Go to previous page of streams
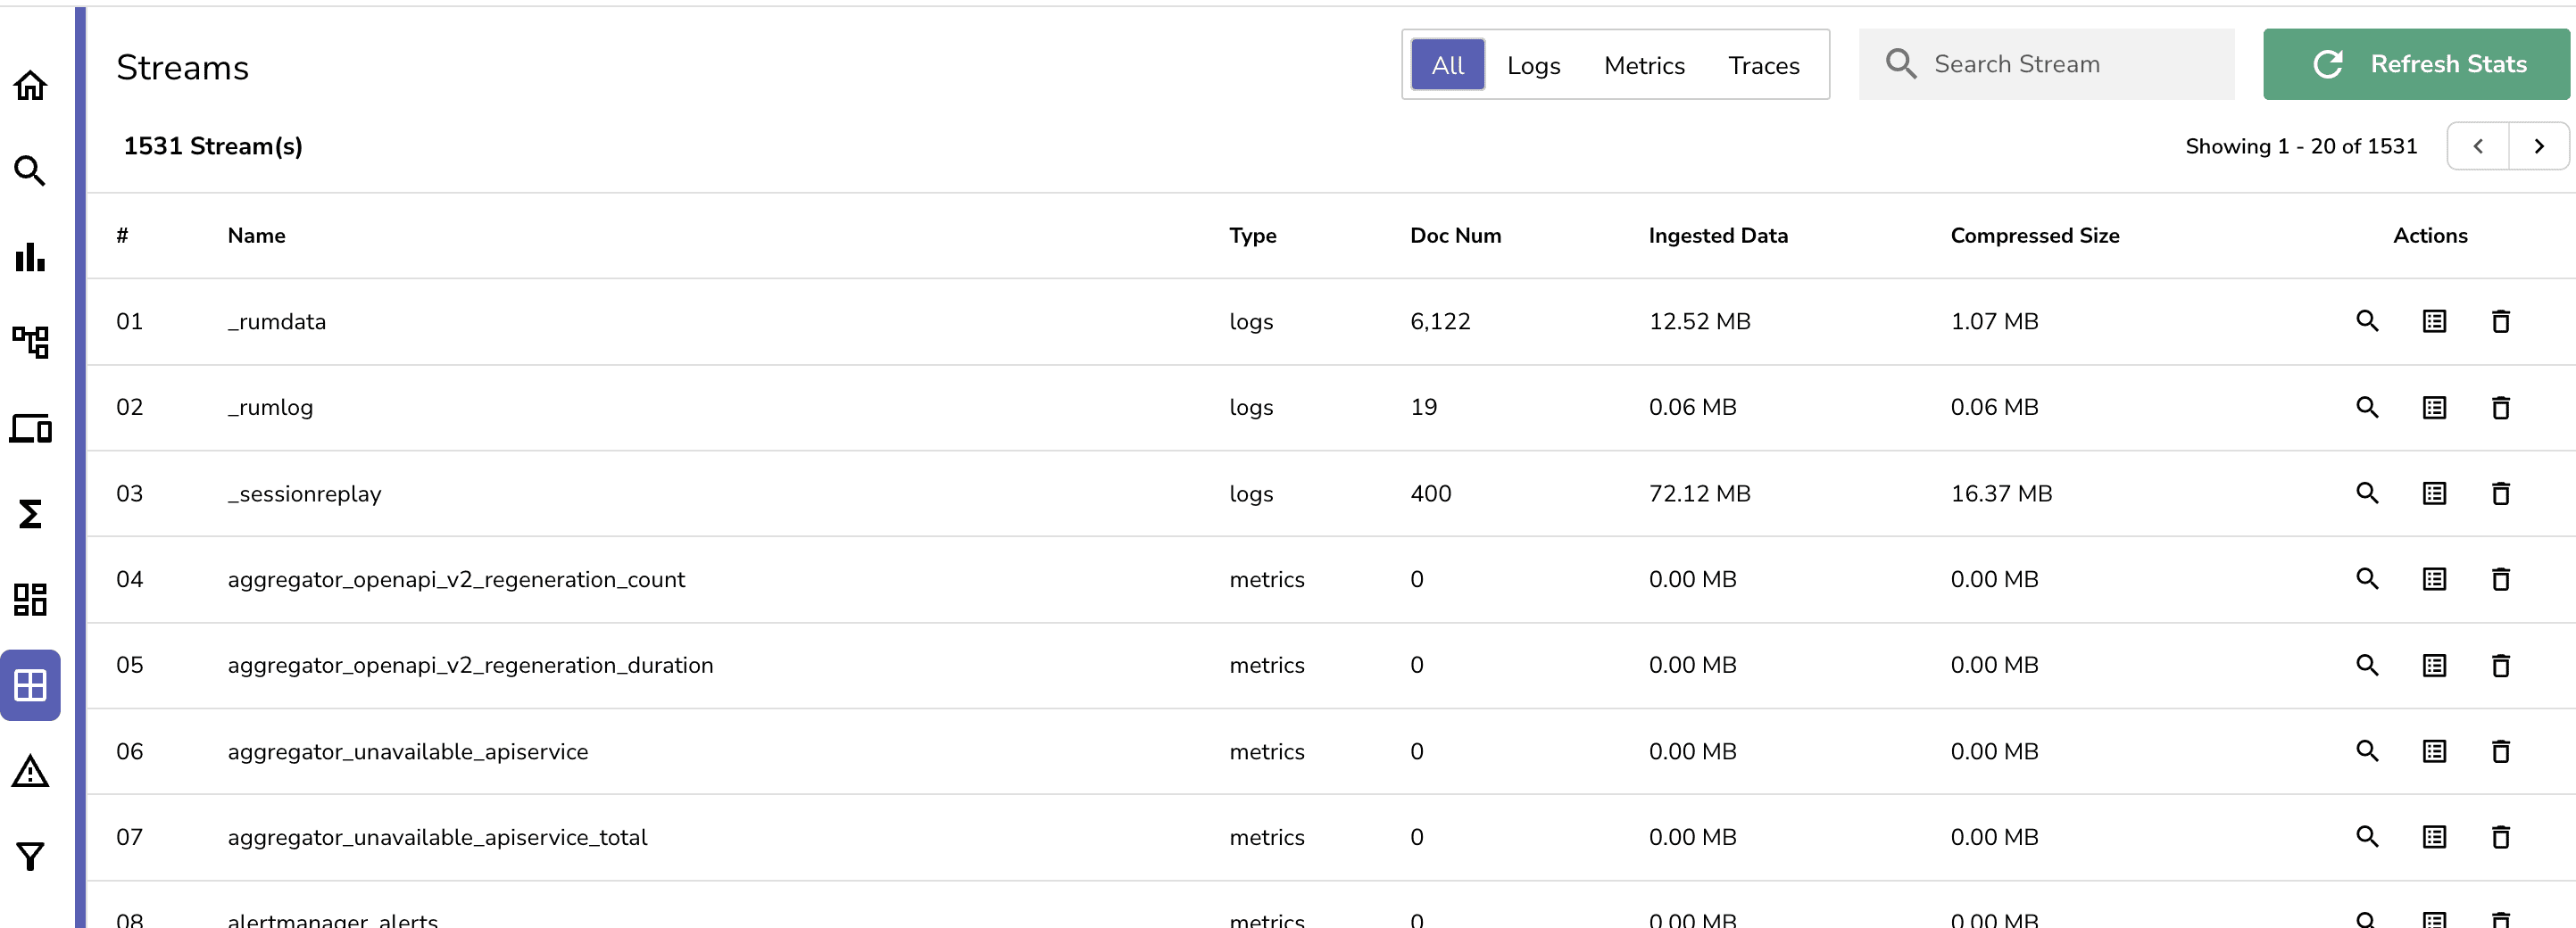 (2478, 146)
